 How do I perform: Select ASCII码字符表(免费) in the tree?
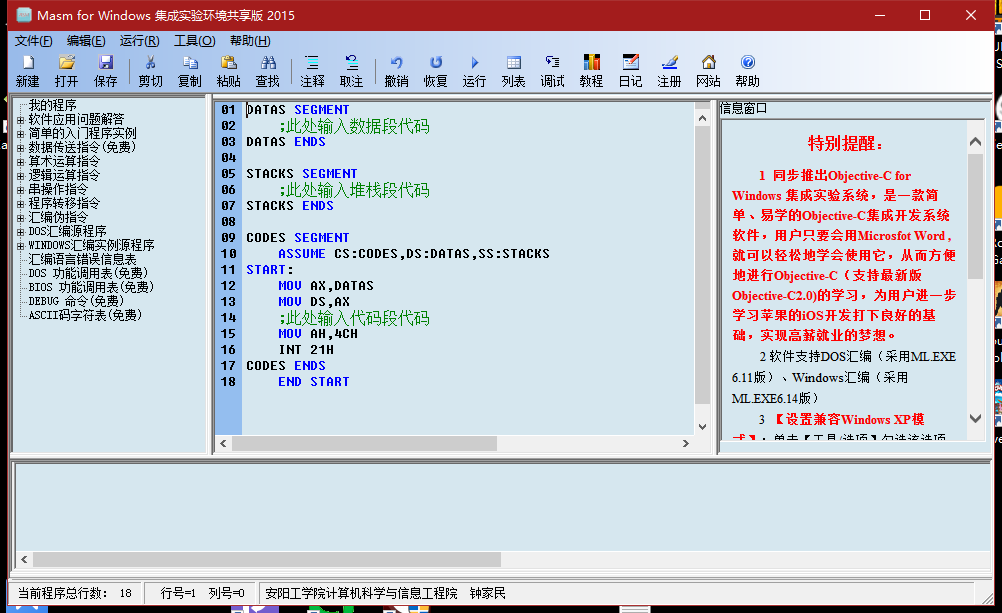(84, 315)
